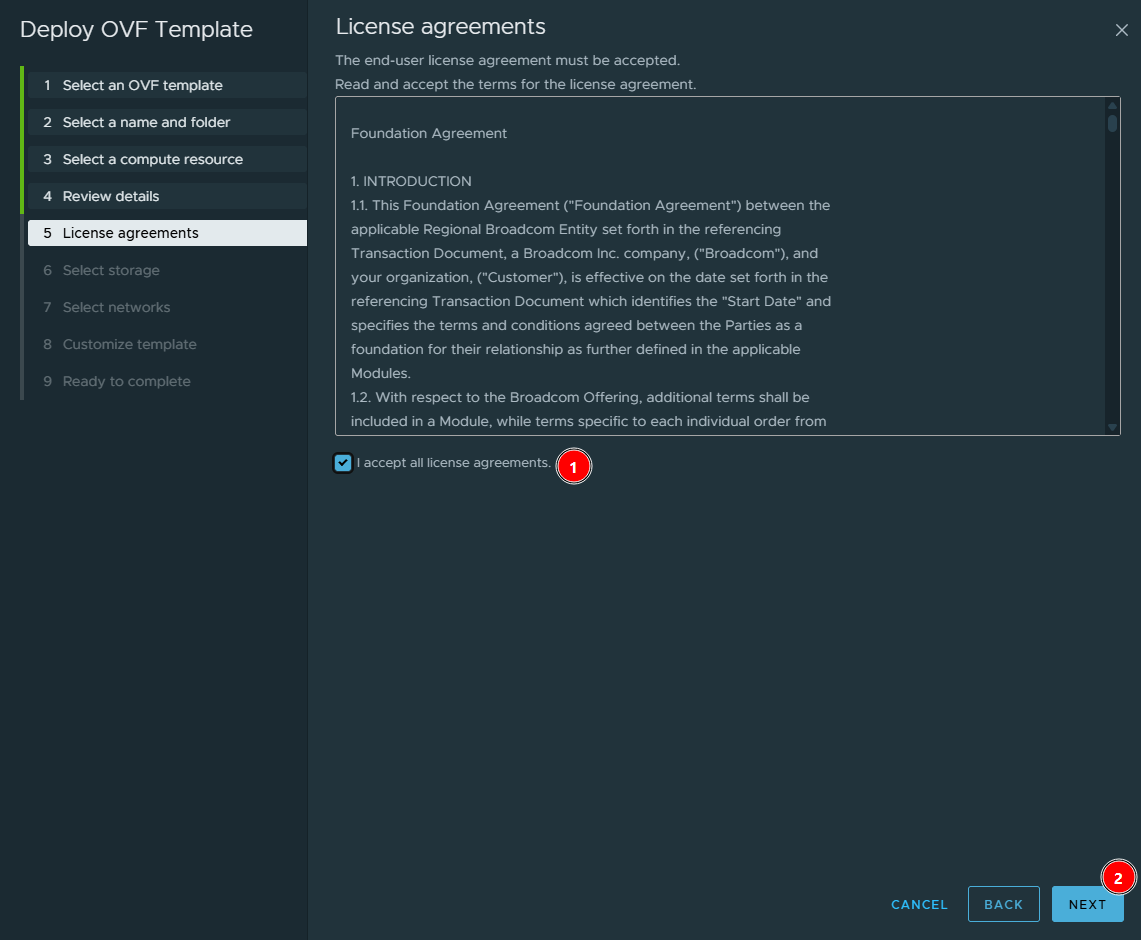1141x940 pixels.
Task: Click the license scrollbar thumb
Action: 1112,122
